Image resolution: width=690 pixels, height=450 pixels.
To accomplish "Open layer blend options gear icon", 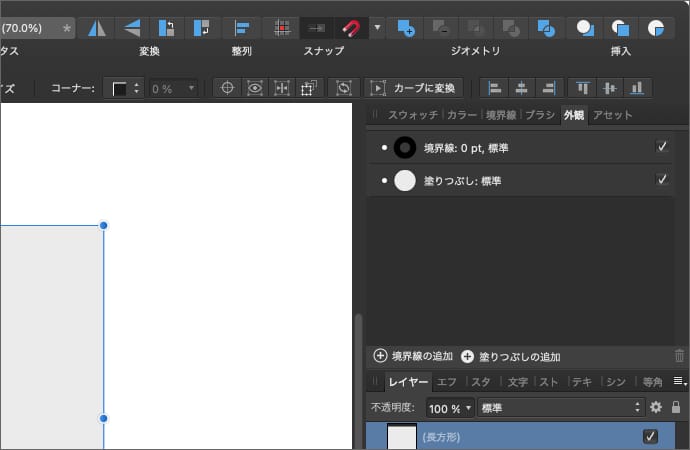I will (x=656, y=408).
